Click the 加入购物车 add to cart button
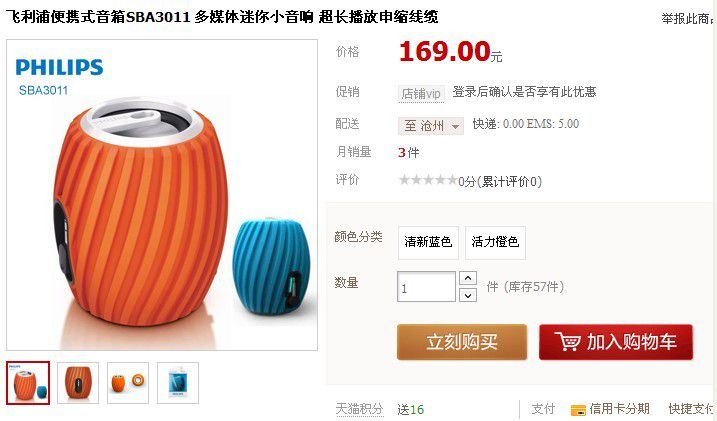This screenshot has width=717, height=421. (616, 342)
